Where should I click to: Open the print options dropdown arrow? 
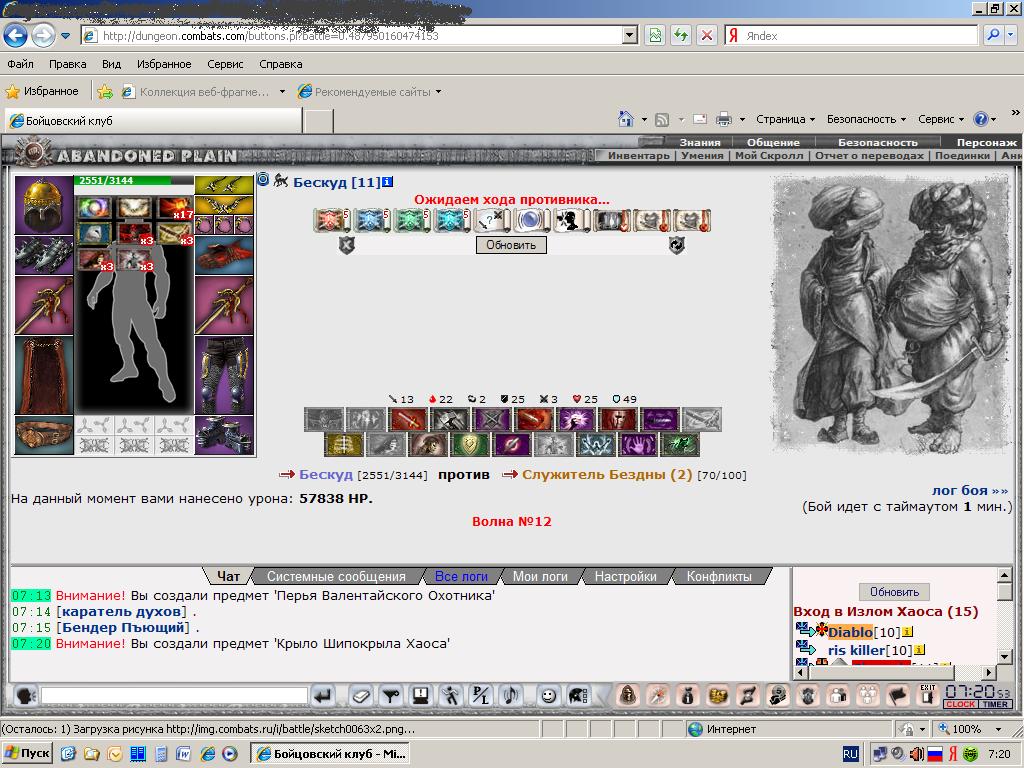coord(742,119)
